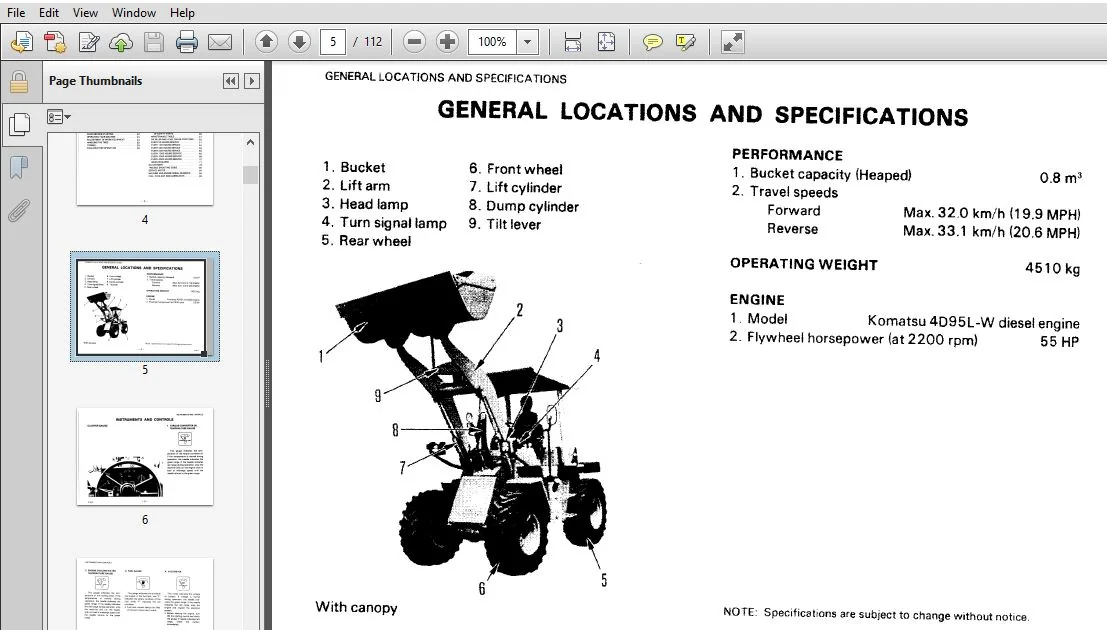Click the 100% zoom value field

click(x=492, y=42)
